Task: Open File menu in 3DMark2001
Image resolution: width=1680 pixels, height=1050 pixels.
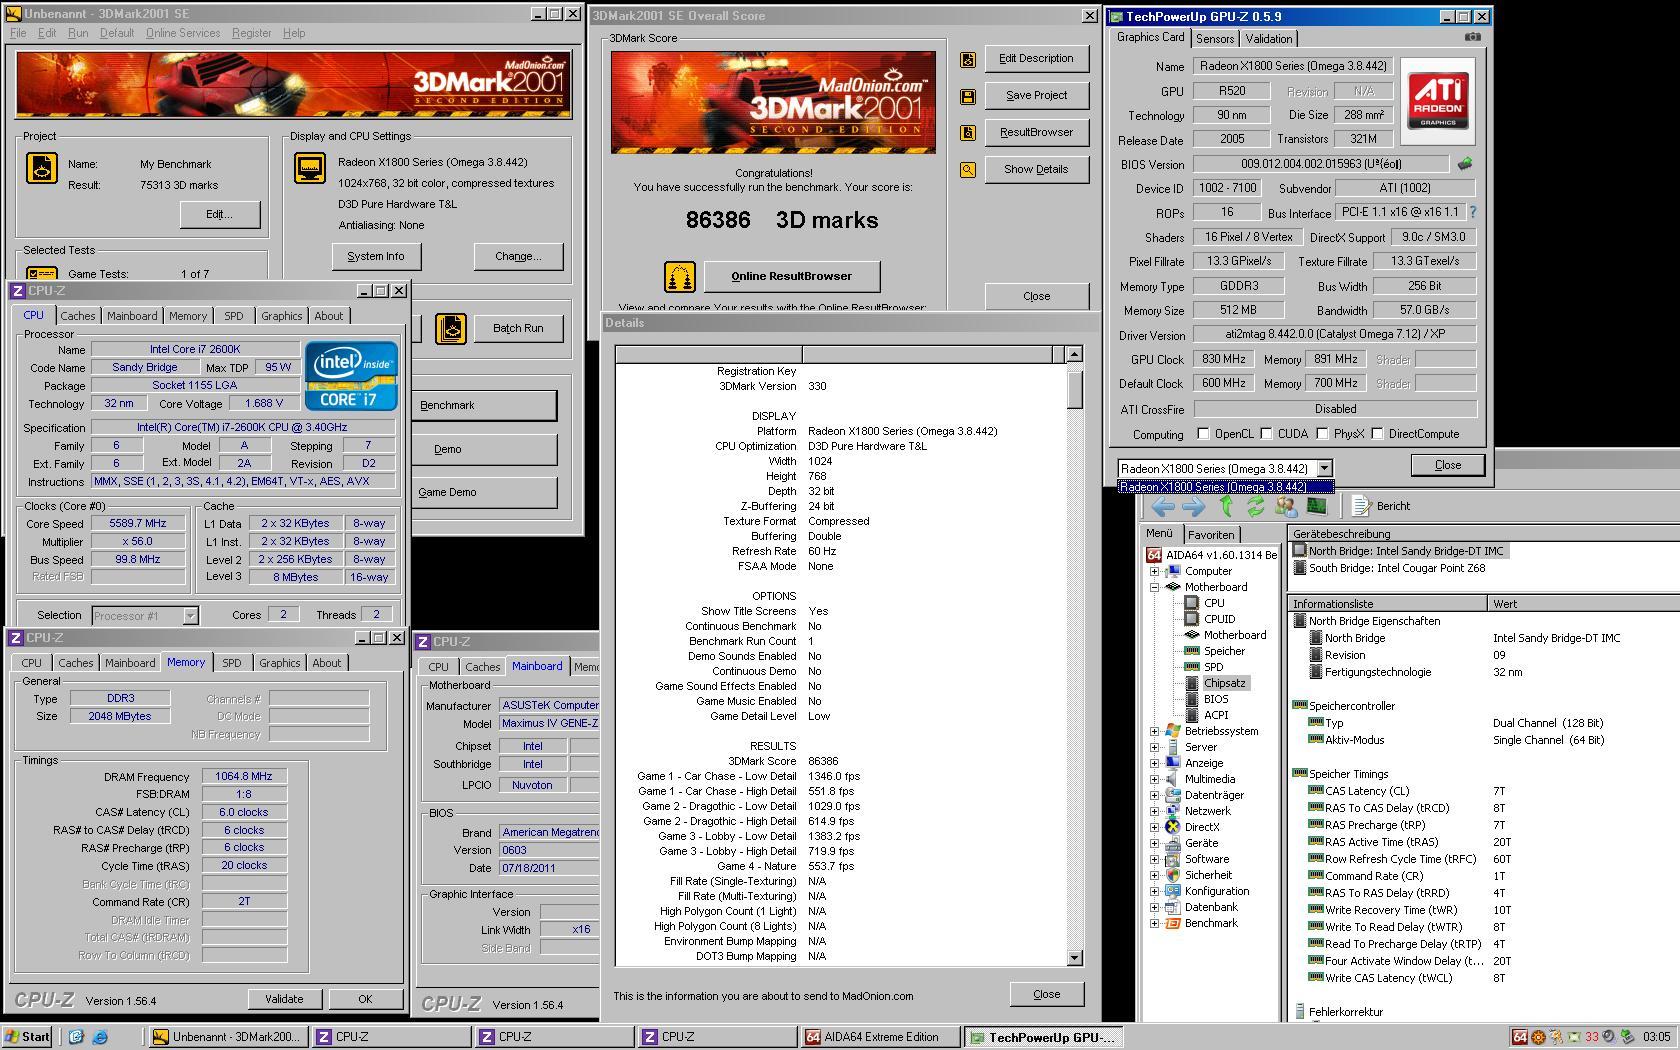Action: (18, 33)
